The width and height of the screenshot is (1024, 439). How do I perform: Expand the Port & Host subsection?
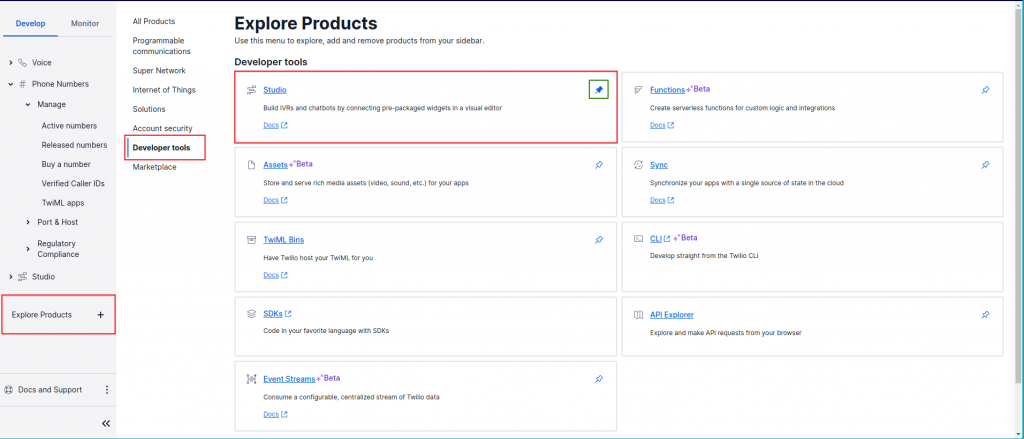point(28,222)
